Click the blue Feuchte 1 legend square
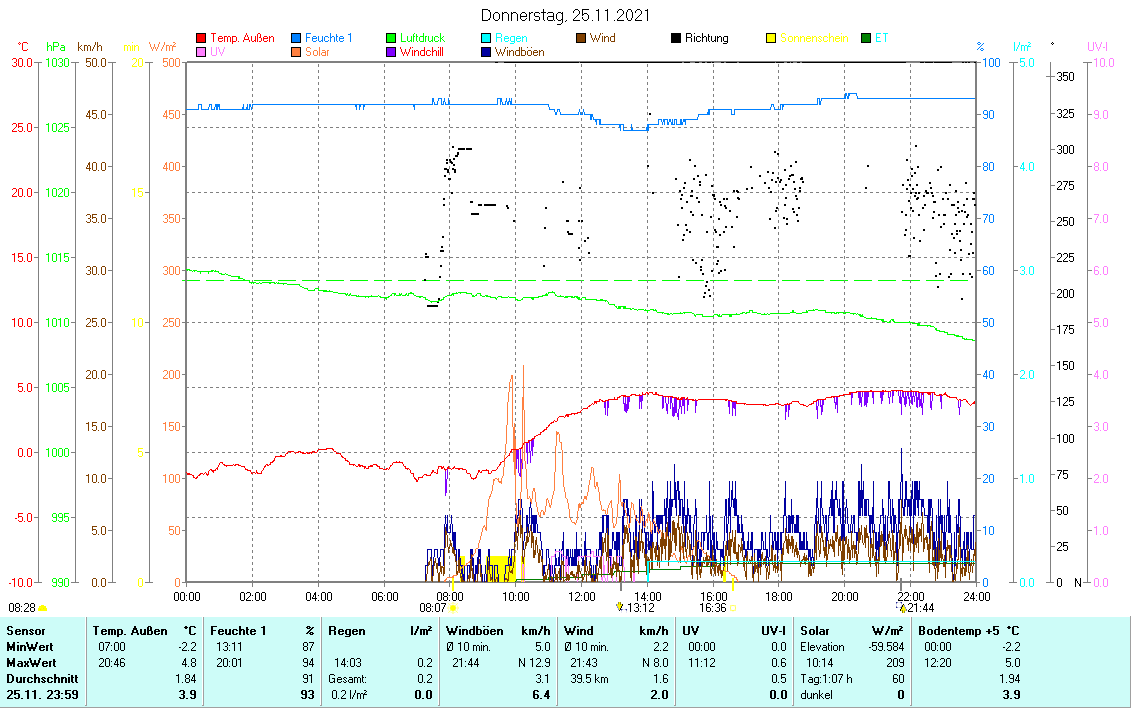 297,38
